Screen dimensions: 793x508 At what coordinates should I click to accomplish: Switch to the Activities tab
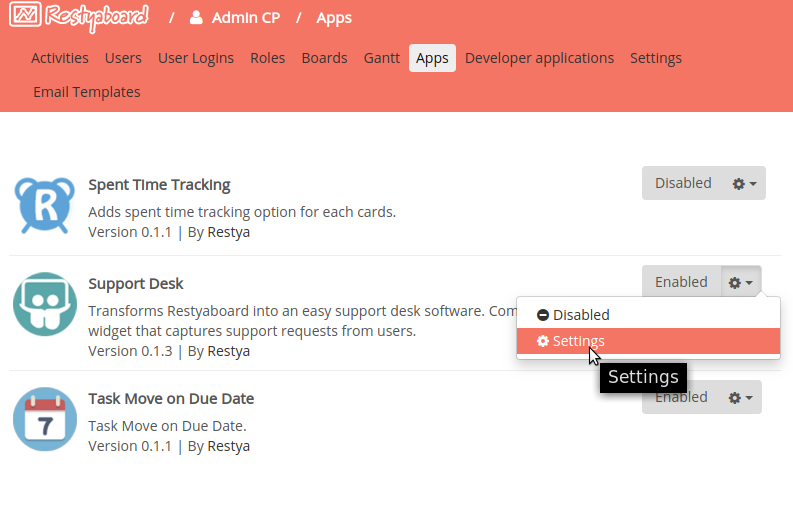tap(60, 58)
